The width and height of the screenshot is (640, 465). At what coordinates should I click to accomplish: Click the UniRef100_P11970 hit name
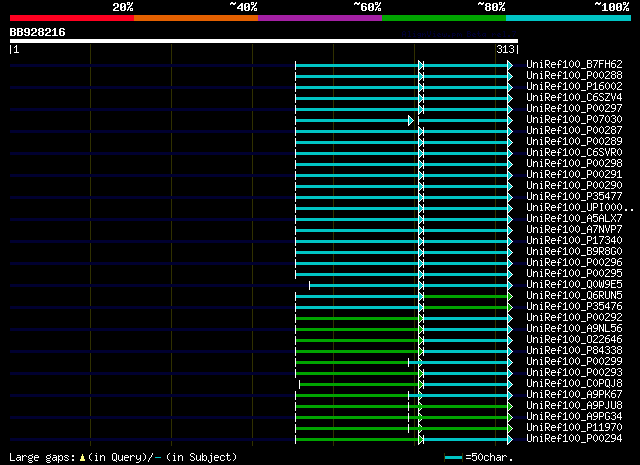574,428
